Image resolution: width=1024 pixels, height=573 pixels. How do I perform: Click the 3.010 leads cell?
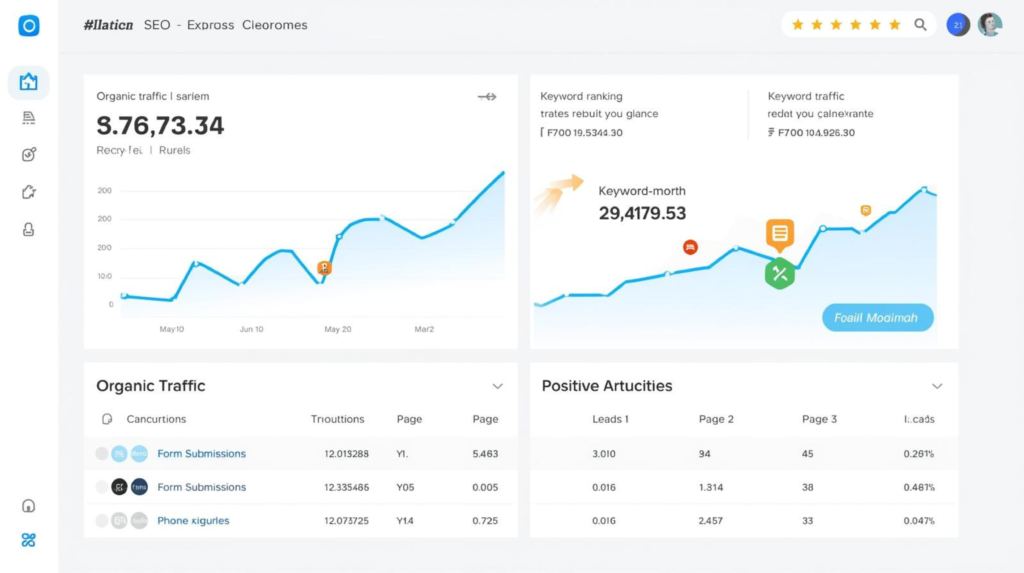click(603, 453)
